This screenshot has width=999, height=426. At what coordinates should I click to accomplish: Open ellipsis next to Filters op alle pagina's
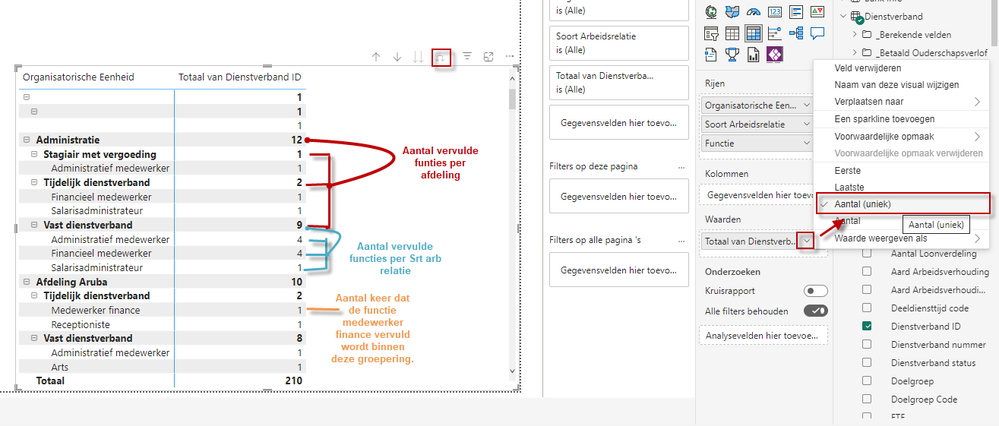[x=682, y=241]
